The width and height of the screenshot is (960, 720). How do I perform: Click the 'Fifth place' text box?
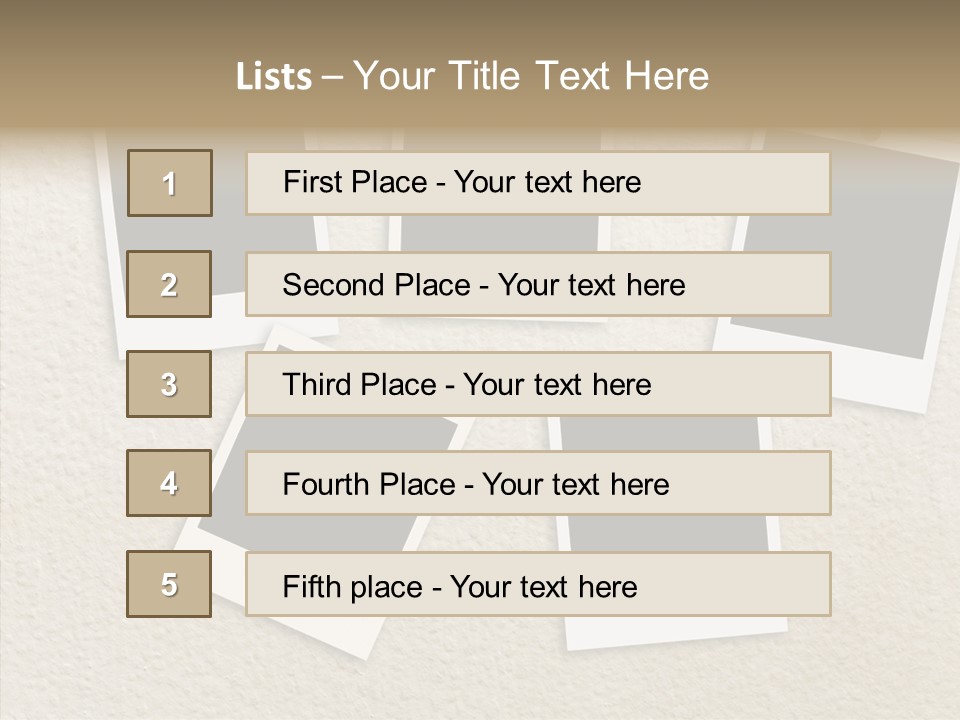(538, 584)
